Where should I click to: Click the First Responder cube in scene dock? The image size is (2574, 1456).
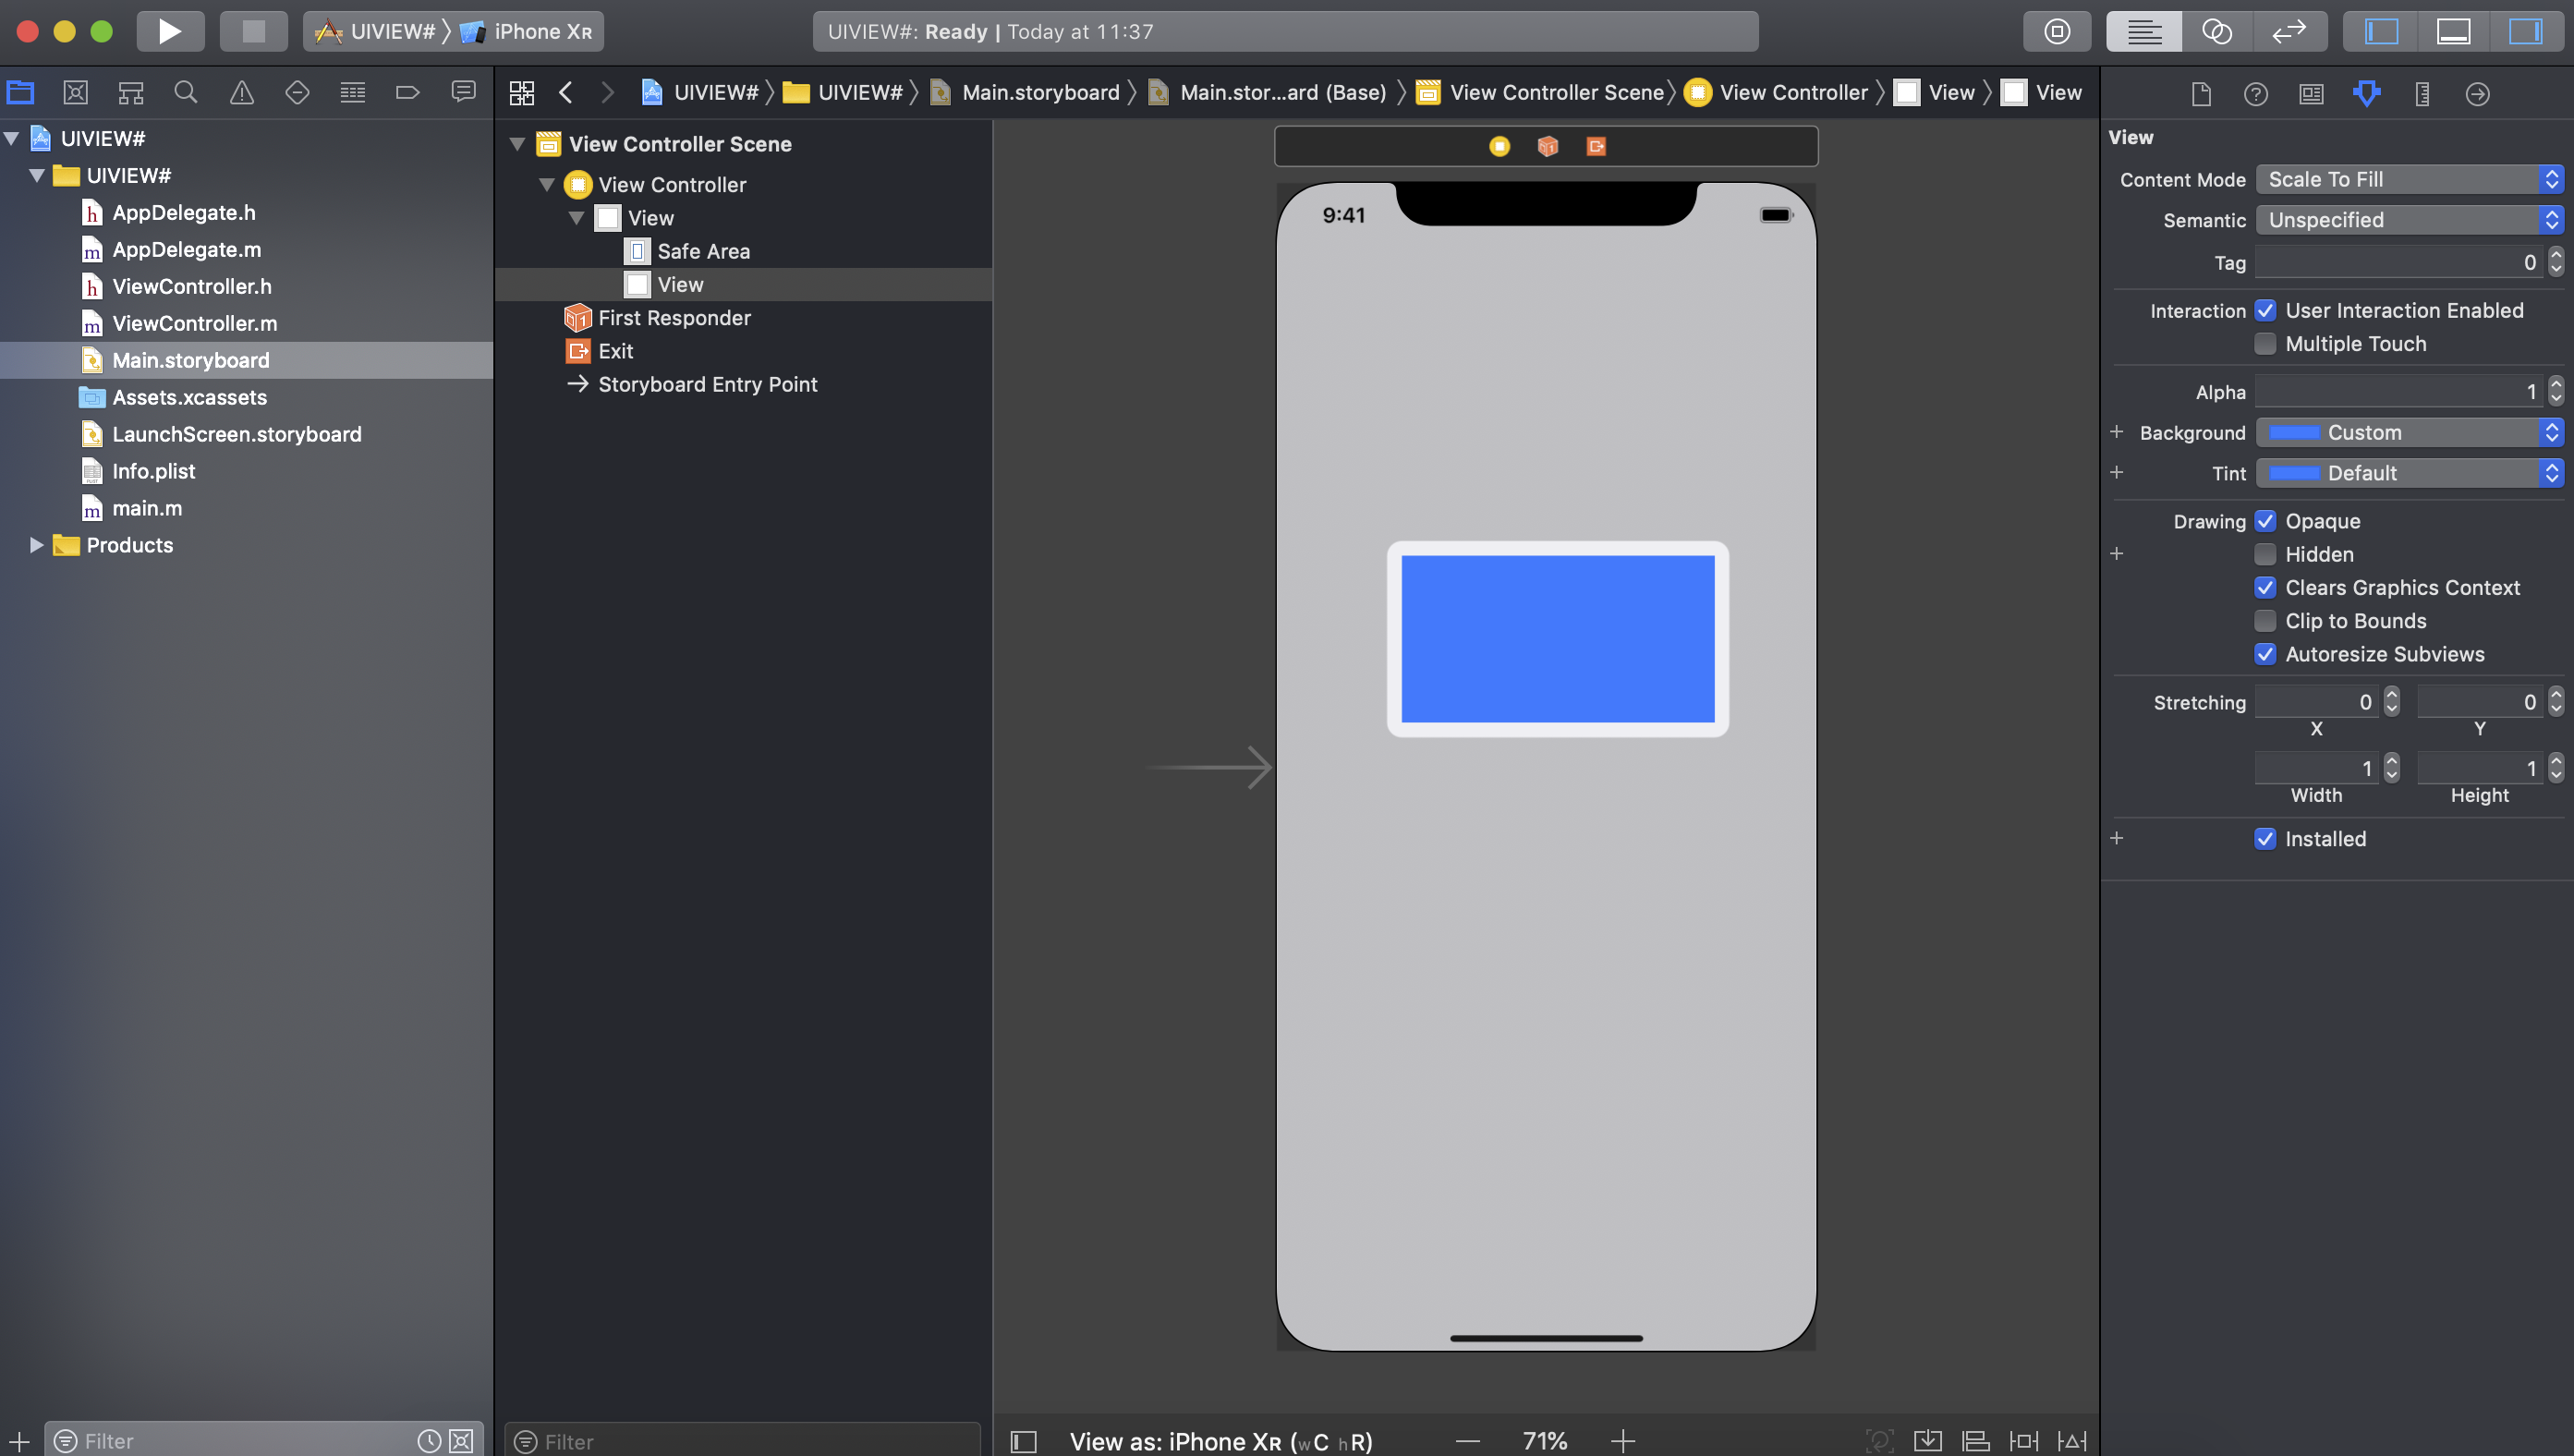coord(1548,147)
